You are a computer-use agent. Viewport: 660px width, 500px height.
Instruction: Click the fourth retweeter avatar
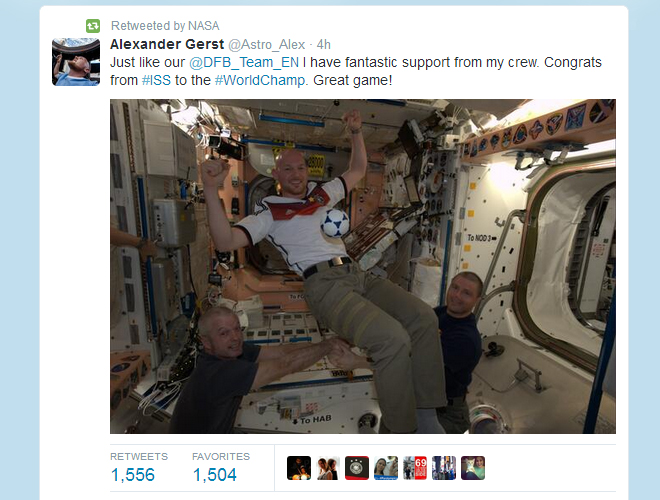coord(386,468)
